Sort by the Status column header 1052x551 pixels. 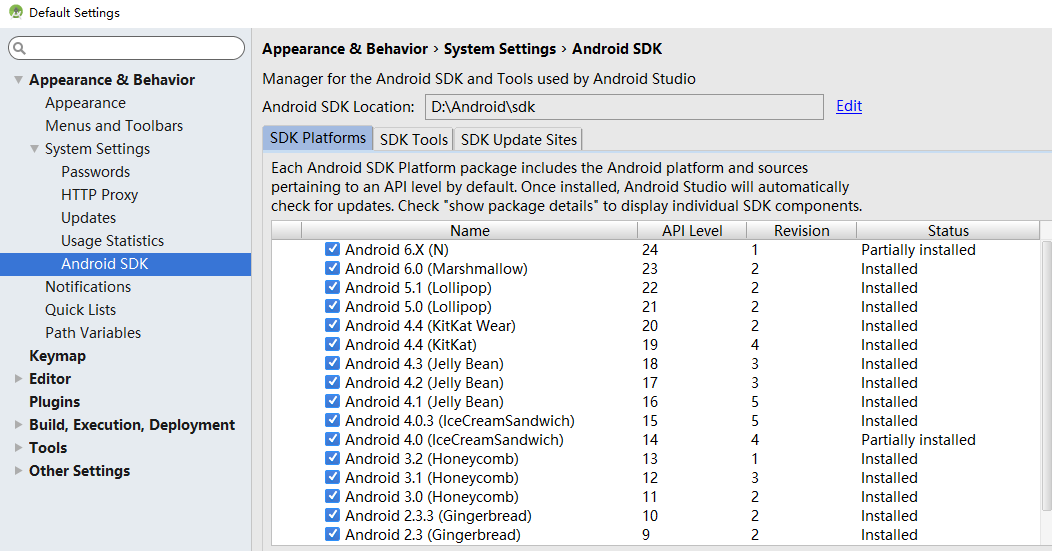coord(948,230)
